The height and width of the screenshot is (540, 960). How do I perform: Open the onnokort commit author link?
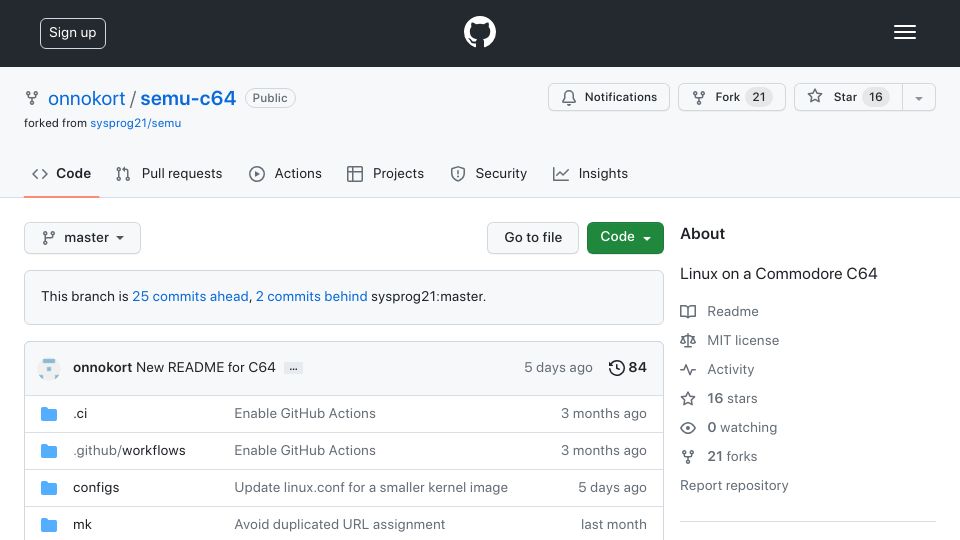coord(102,367)
